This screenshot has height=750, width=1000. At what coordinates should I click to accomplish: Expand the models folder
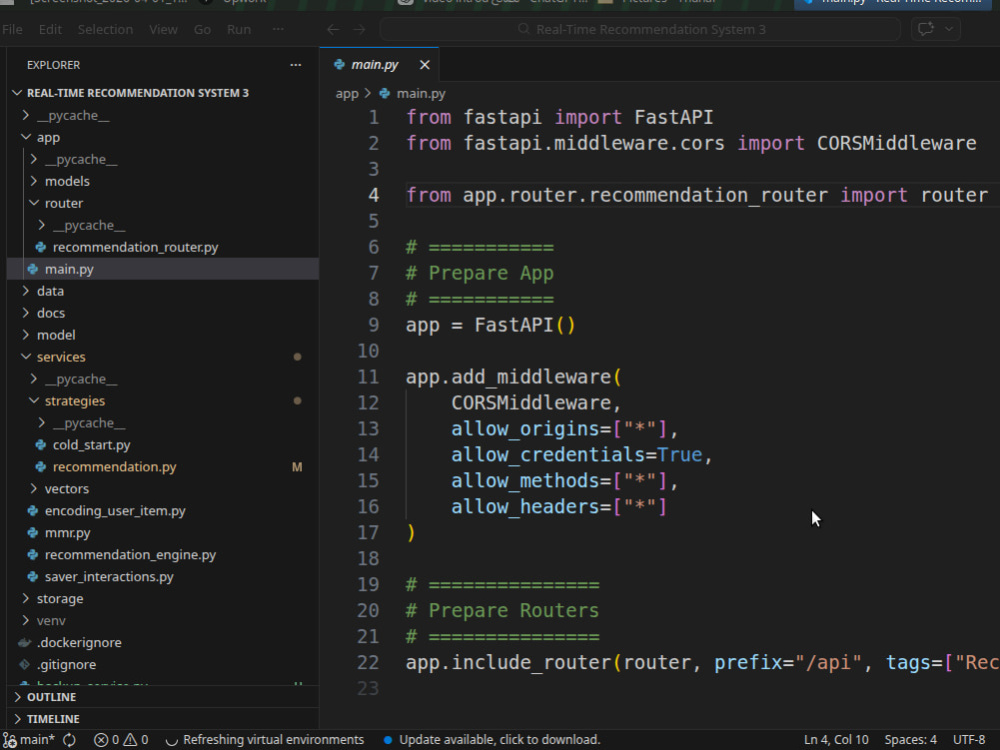[x=34, y=181]
